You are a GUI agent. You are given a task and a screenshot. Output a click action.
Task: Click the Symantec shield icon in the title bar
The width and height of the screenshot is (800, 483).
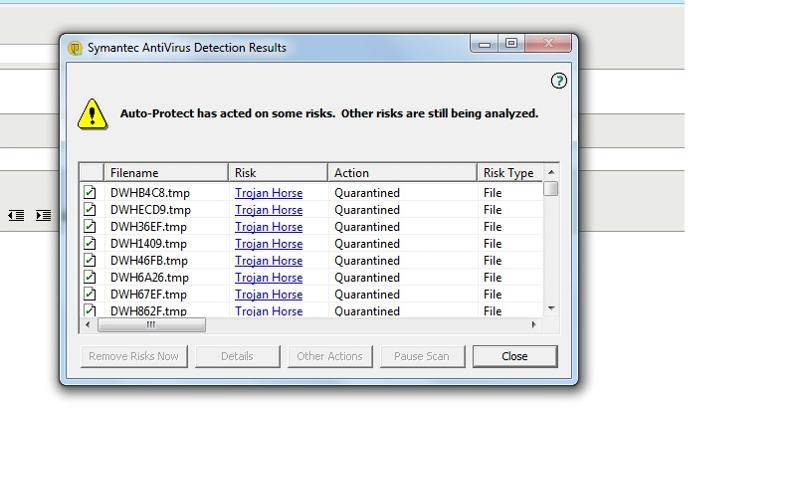pyautogui.click(x=76, y=48)
